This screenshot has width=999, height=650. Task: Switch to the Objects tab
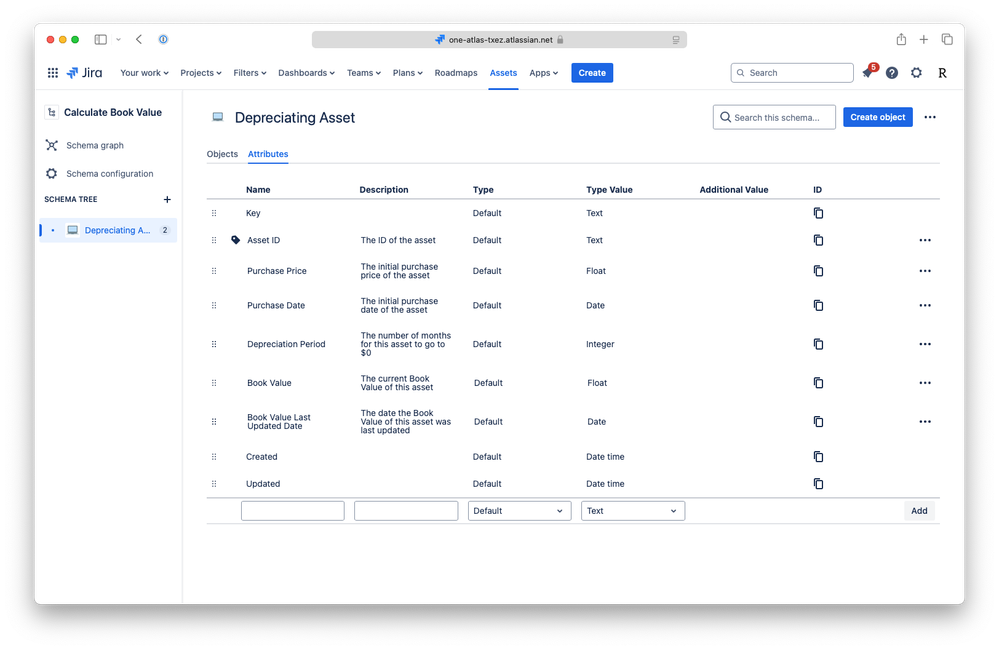222,154
